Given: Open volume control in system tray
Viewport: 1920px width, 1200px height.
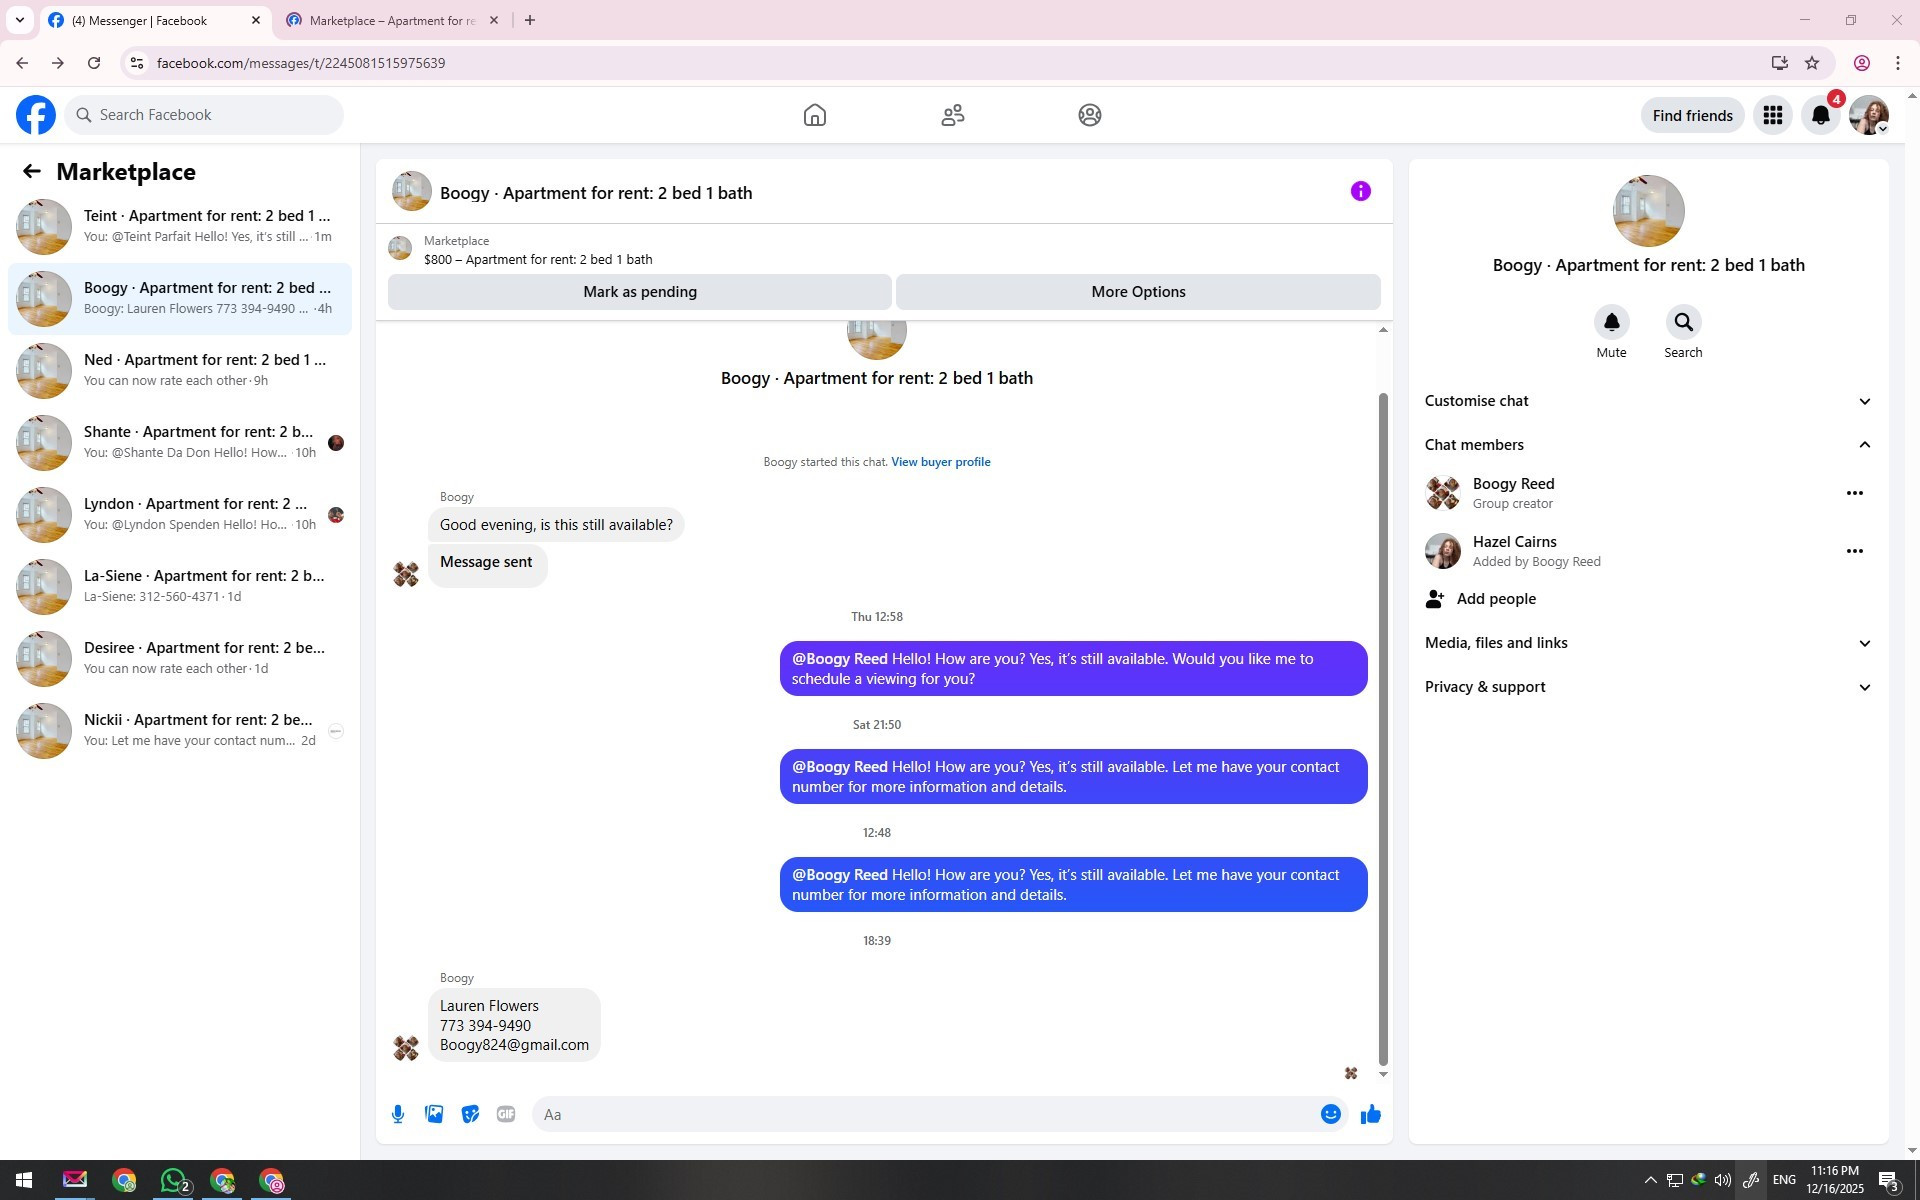Looking at the screenshot, I should 1722,1181.
